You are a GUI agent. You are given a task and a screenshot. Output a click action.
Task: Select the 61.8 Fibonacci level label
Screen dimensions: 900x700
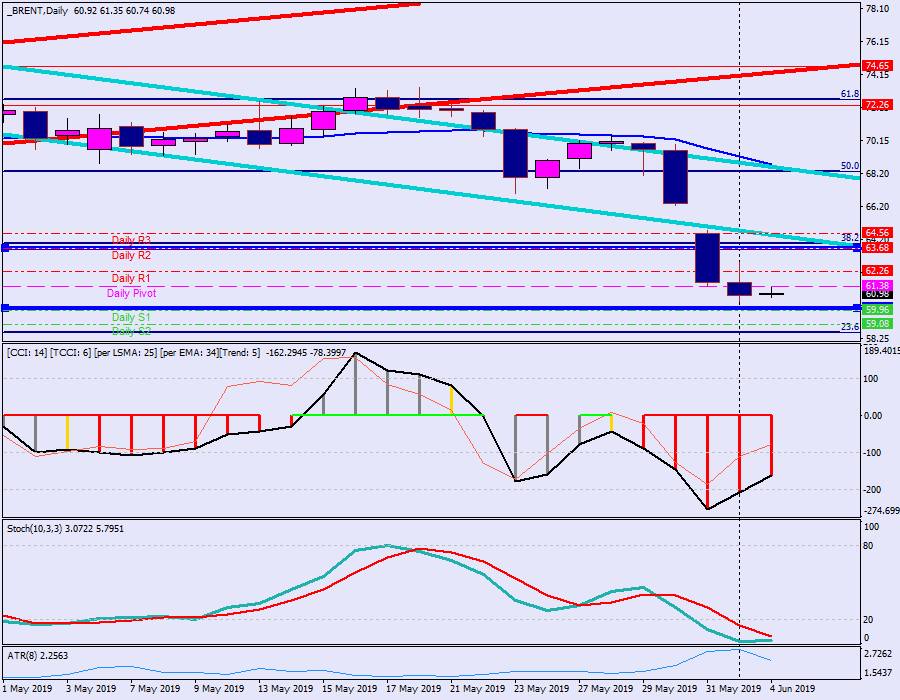pyautogui.click(x=849, y=94)
